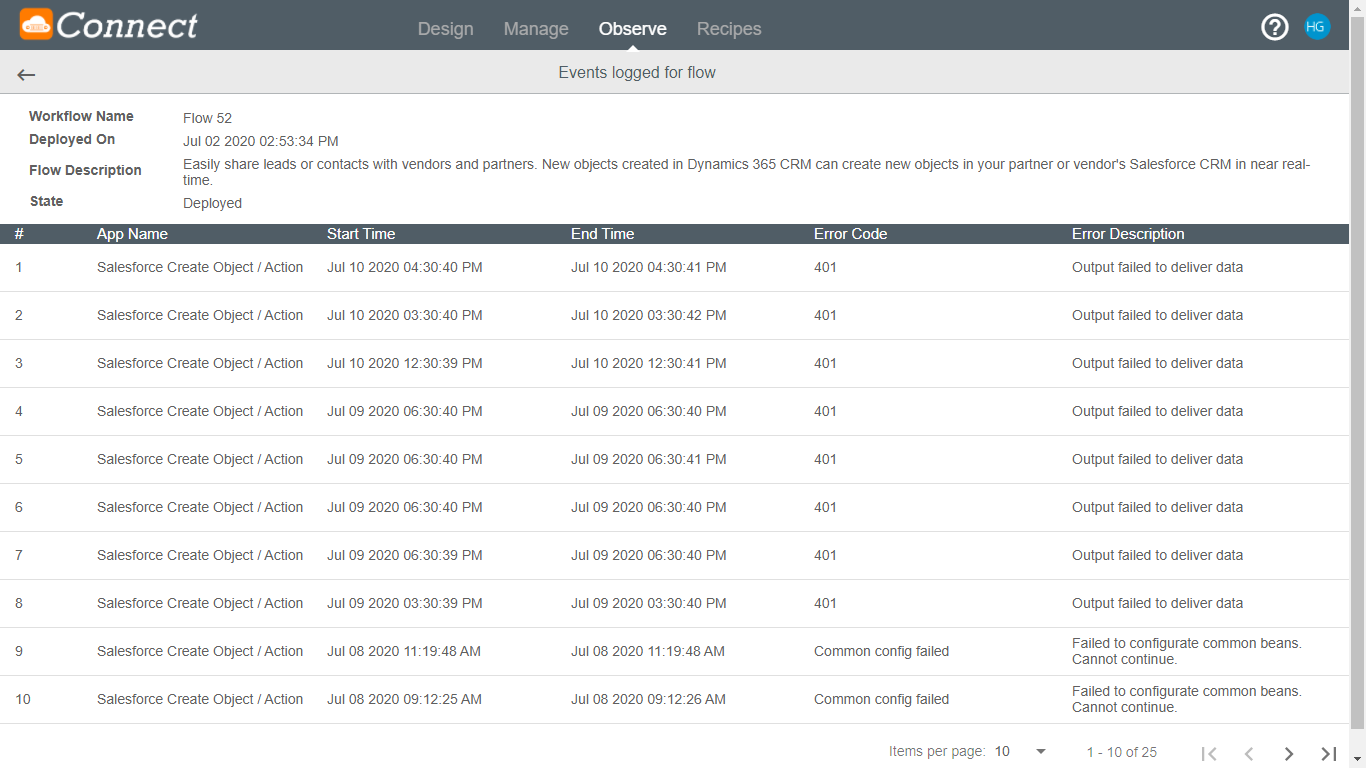1366x768 pixels.
Task: Click error description of row 9
Action: point(1187,651)
